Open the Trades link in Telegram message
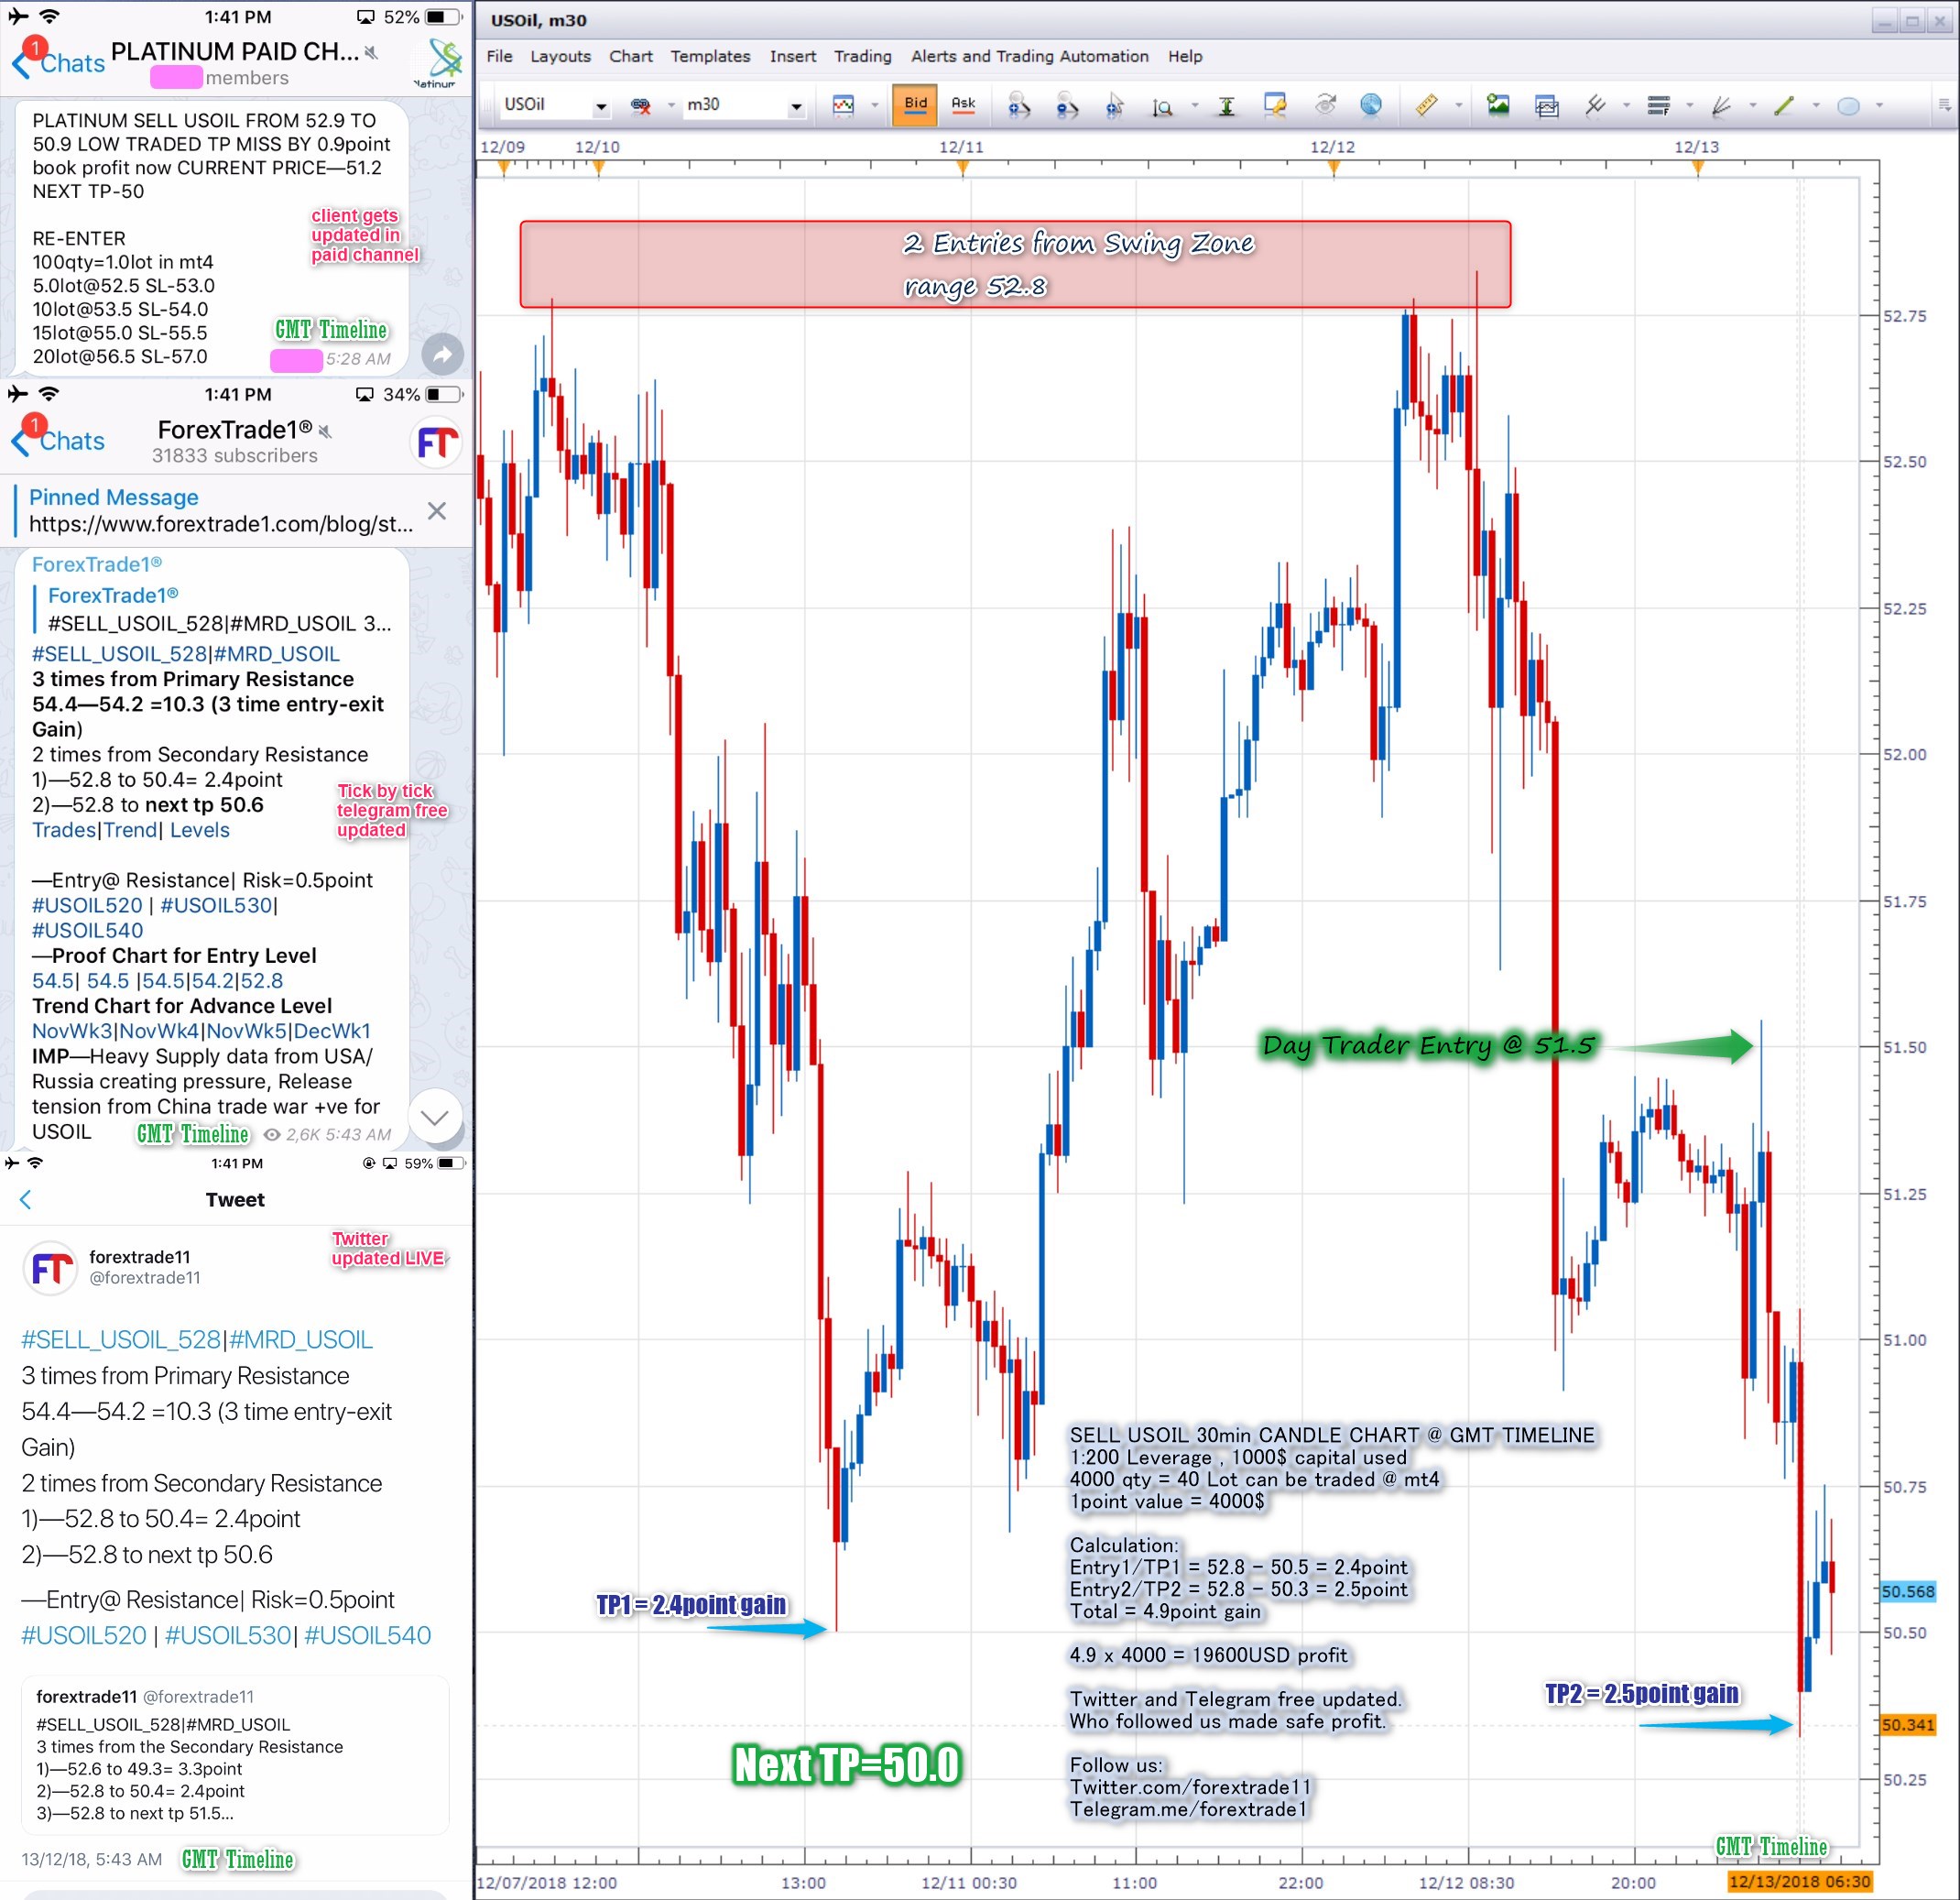This screenshot has height=1900, width=1960. click(64, 830)
